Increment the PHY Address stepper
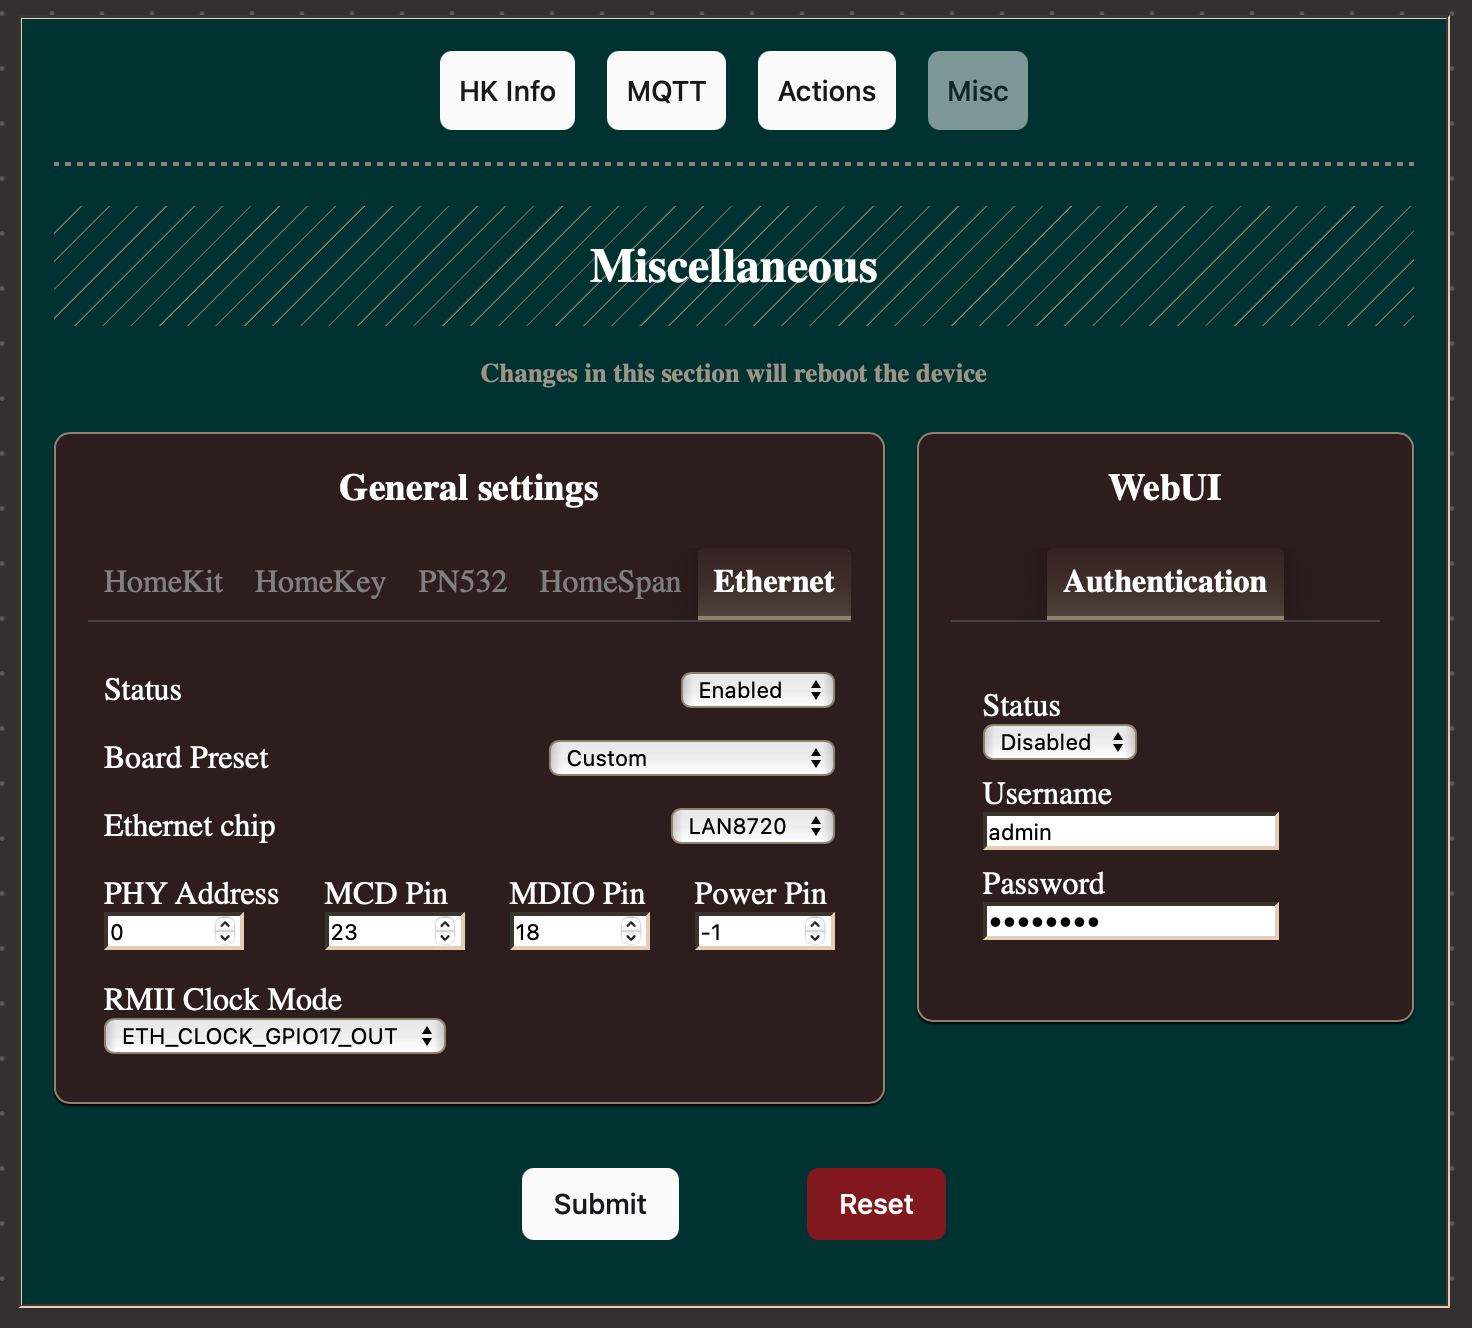Screen dimensions: 1472x1328 [x=225, y=925]
